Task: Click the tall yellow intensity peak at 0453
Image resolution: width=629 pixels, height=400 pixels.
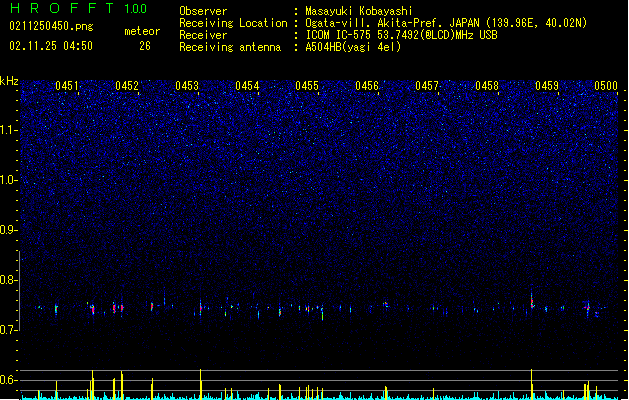Action: [201, 384]
